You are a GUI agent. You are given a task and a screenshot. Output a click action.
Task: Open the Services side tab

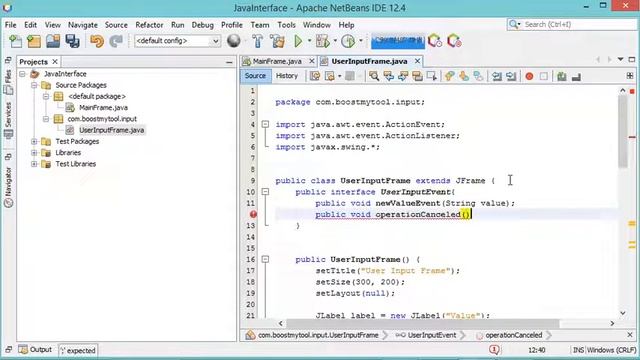tap(9, 120)
